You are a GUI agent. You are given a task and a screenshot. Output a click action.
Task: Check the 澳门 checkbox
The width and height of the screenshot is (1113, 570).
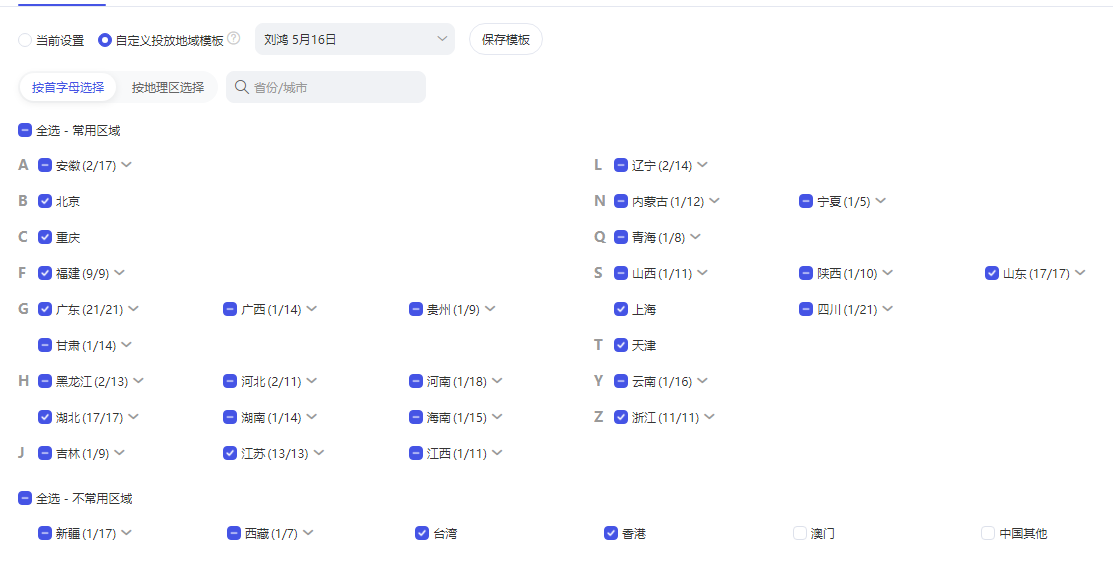coord(800,533)
